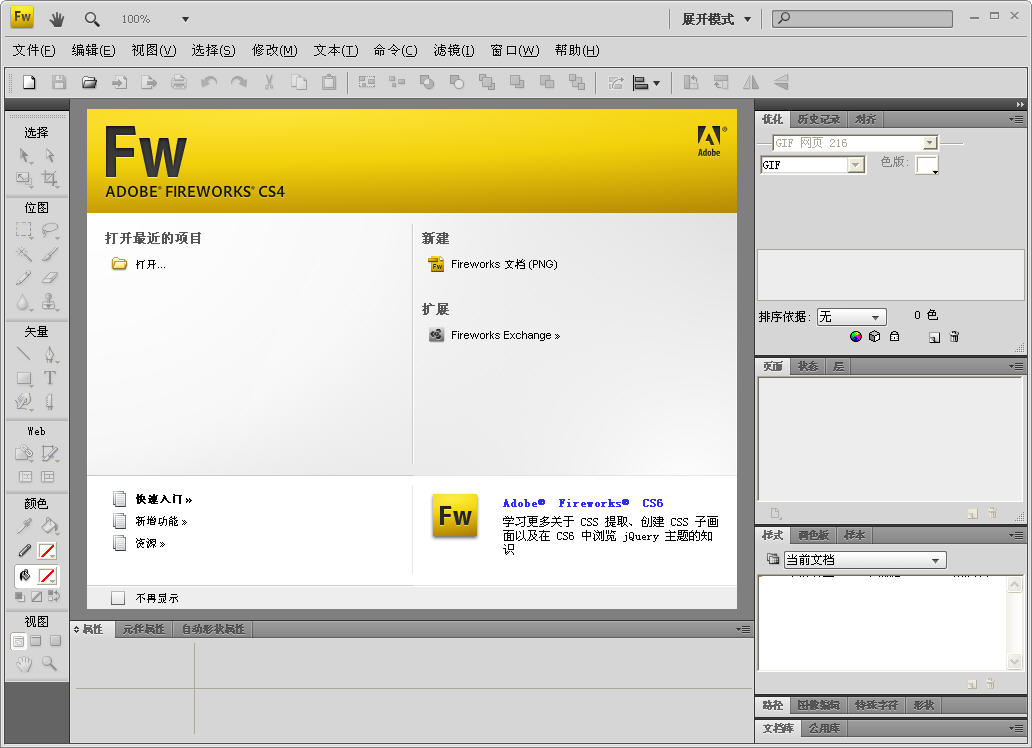This screenshot has height=748, width=1032.
Task: Open the 滤镜 menu
Action: tap(454, 50)
